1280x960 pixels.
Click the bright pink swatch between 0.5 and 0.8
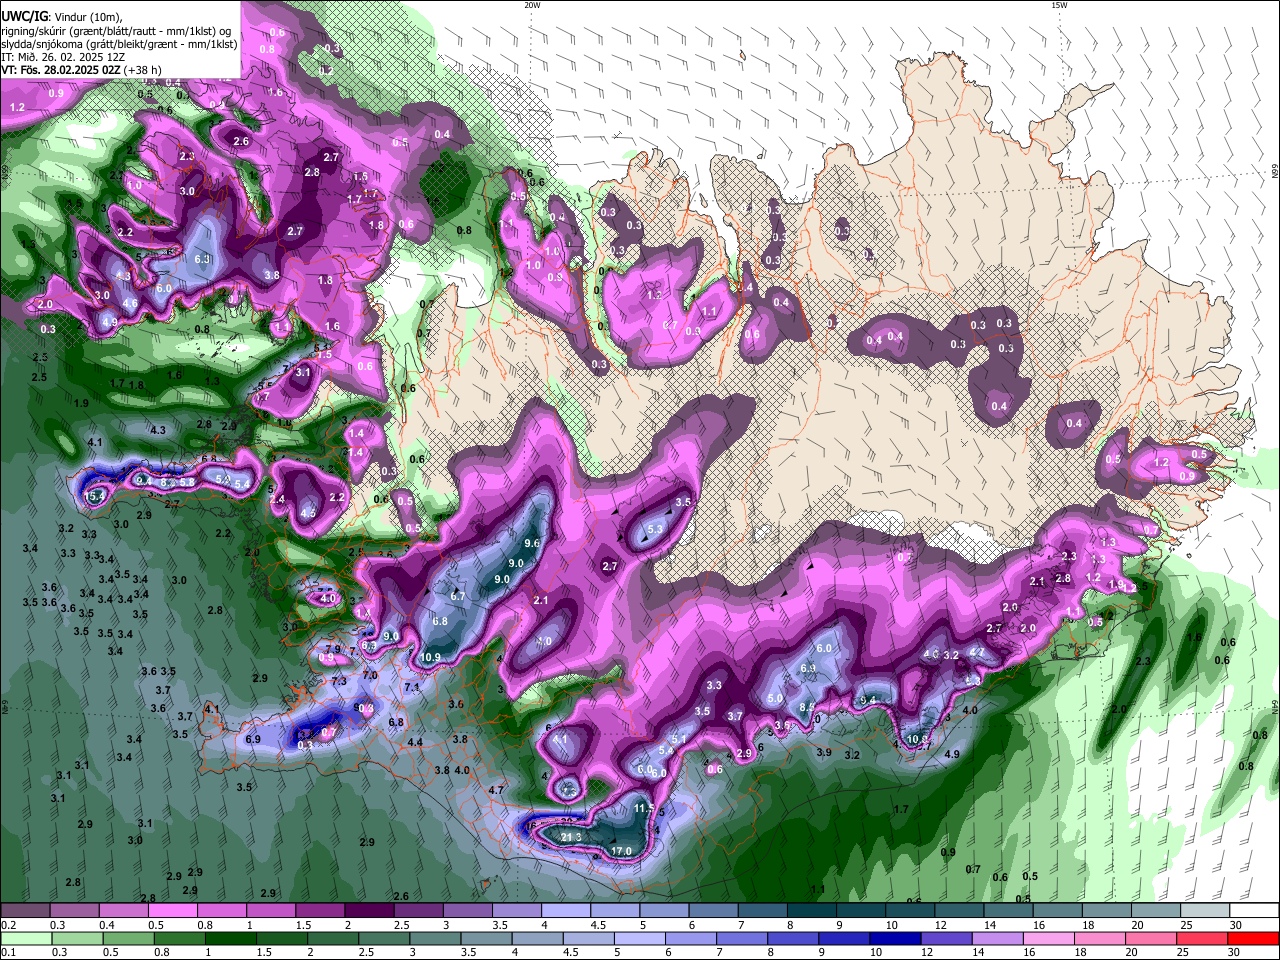click(173, 911)
